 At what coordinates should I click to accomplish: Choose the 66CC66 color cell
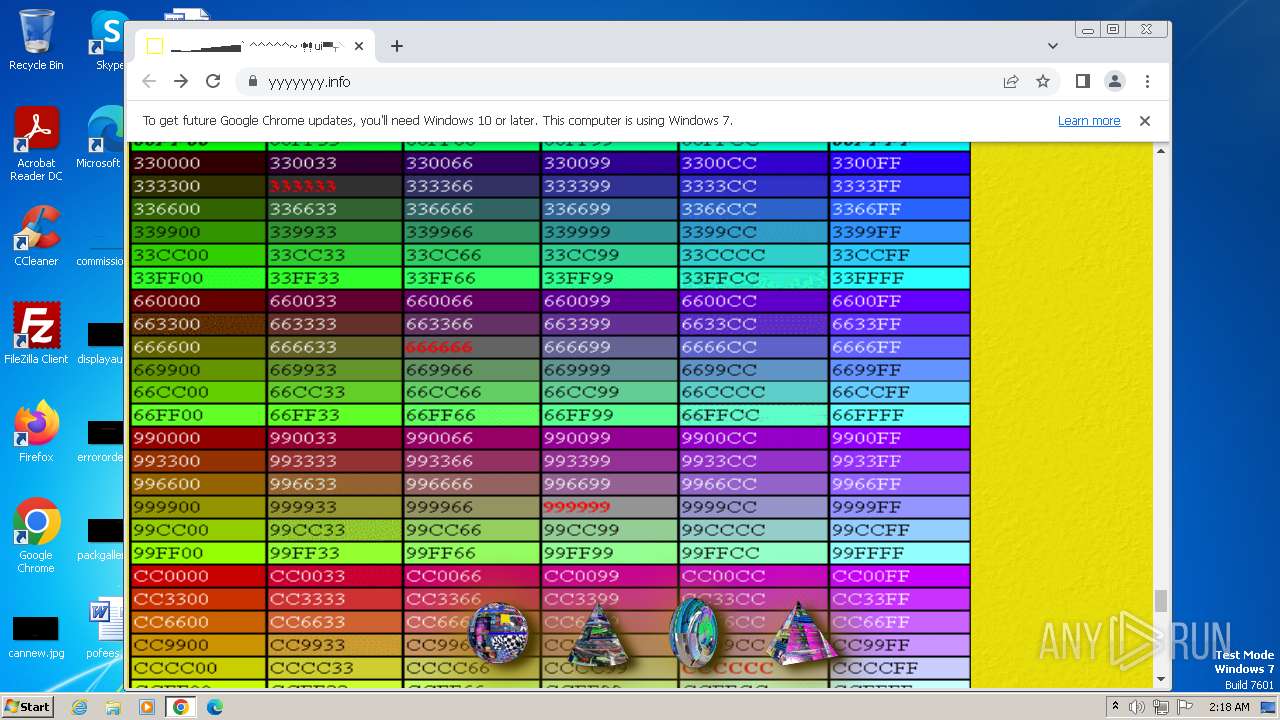[472, 392]
